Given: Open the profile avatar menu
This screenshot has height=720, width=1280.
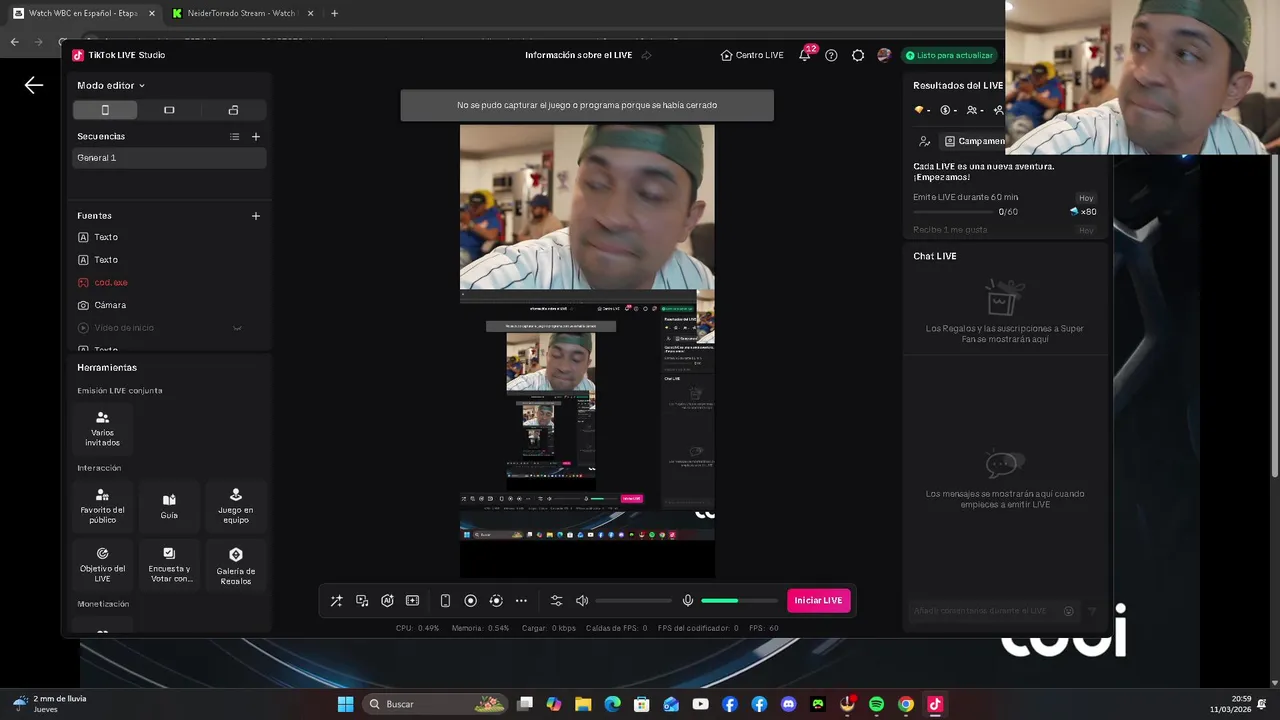Looking at the screenshot, I should click(x=884, y=55).
